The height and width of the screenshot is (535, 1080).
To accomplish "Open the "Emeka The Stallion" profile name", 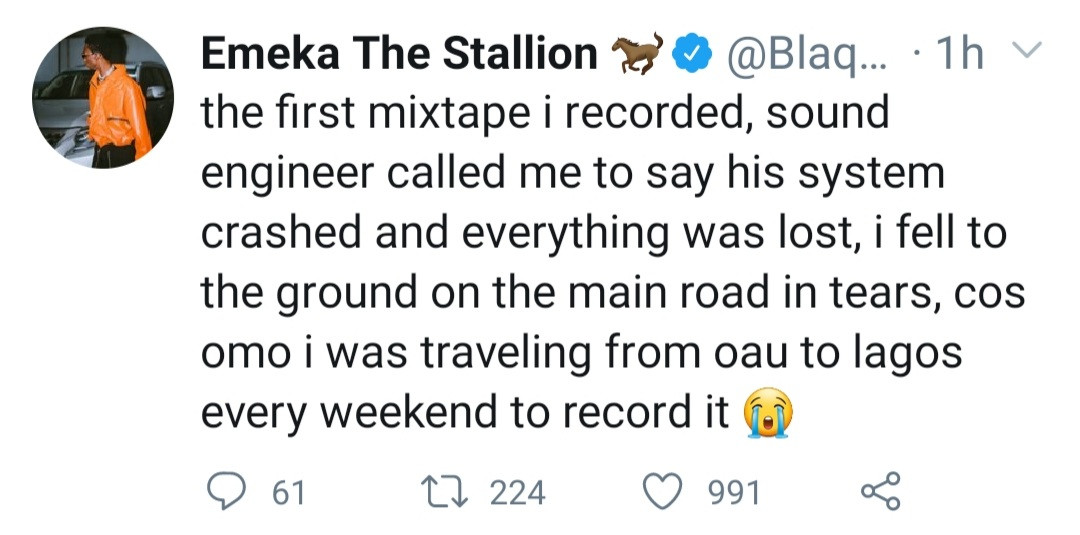I will 399,54.
